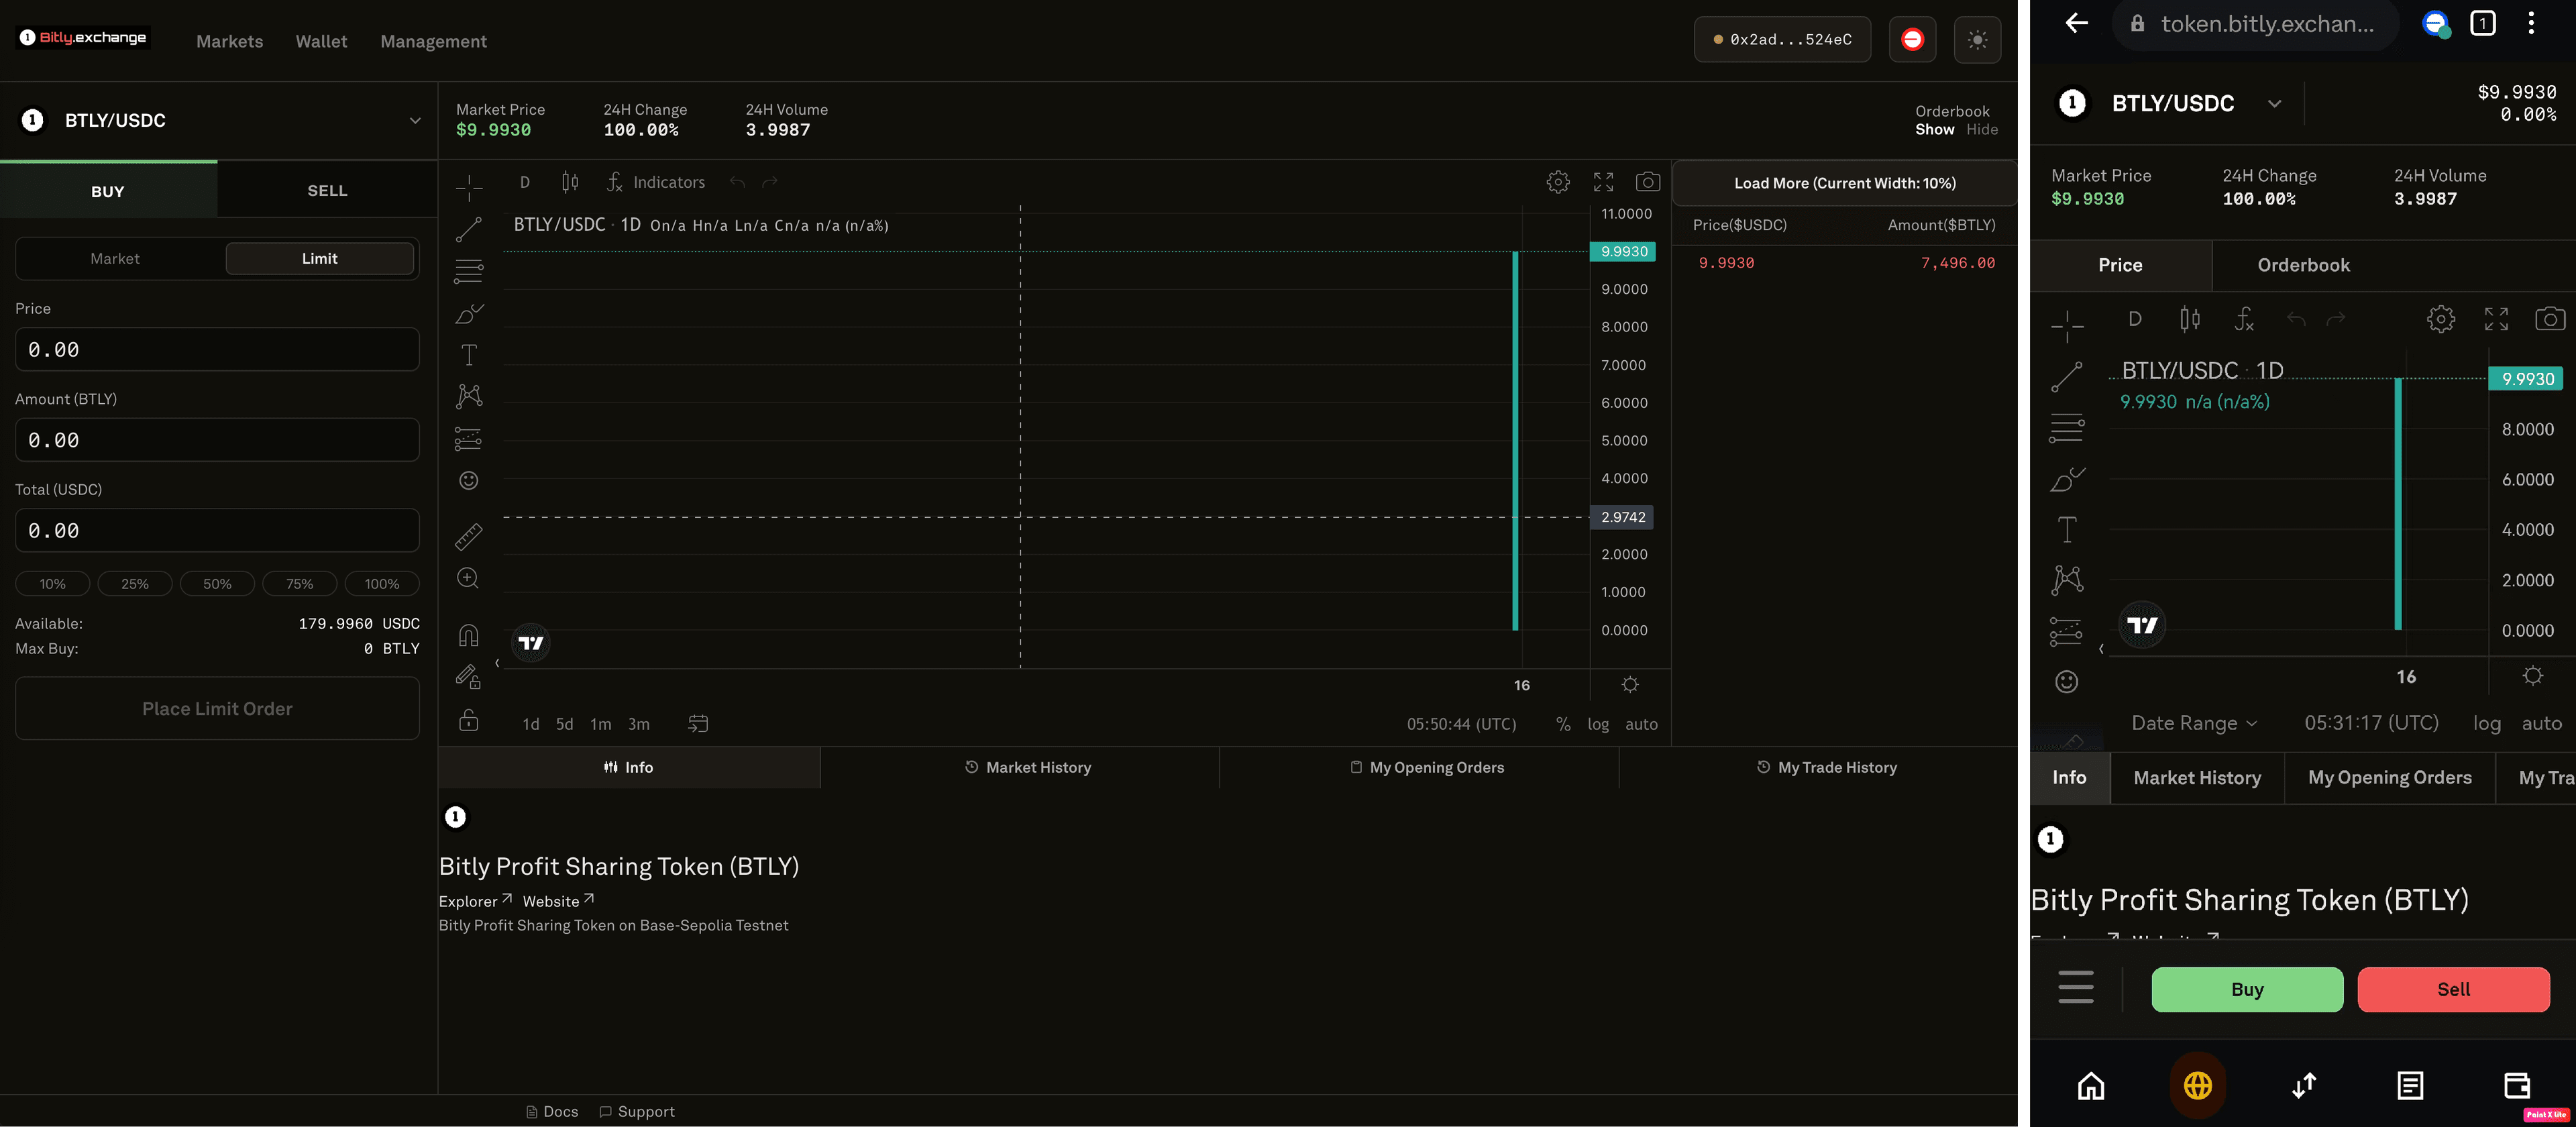Image resolution: width=2576 pixels, height=1127 pixels.
Task: Toggle percent scale on desktop chart
Action: [x=1563, y=724]
